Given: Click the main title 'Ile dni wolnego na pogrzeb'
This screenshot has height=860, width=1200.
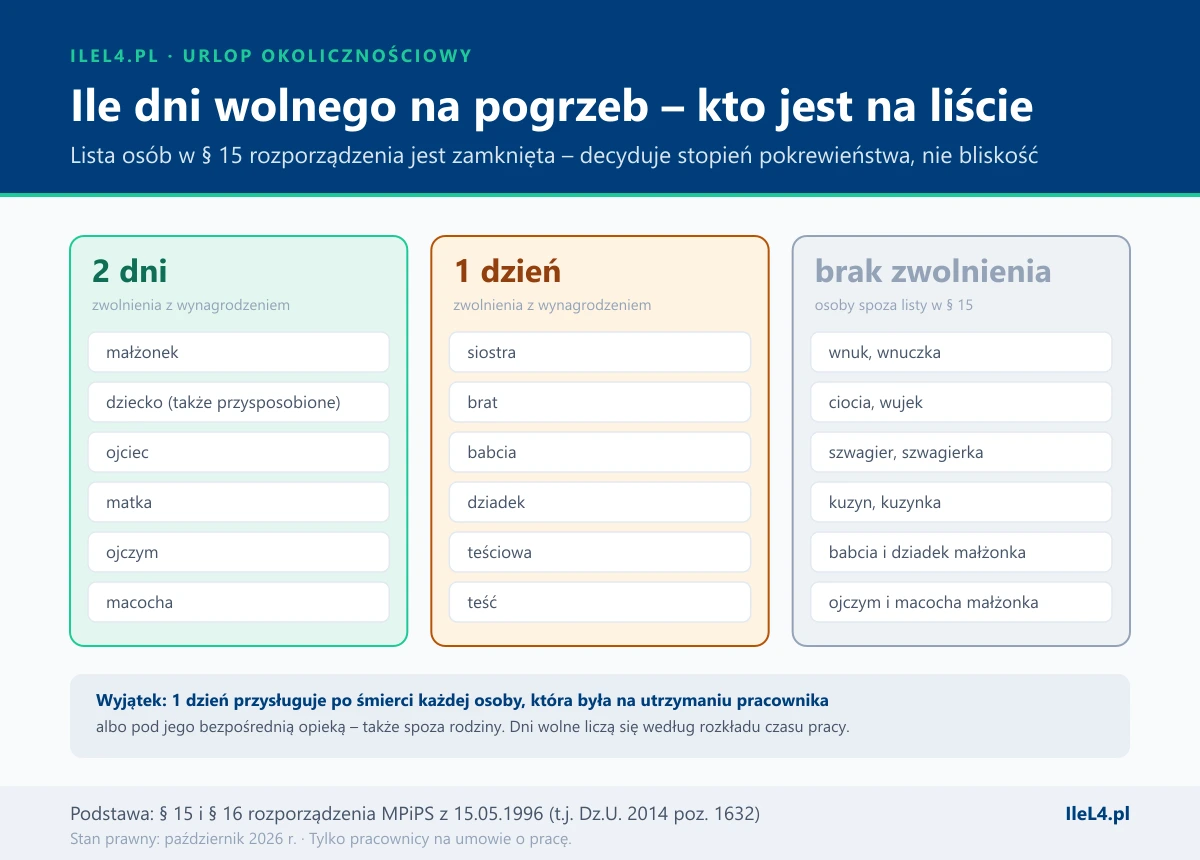Looking at the screenshot, I should point(552,107).
